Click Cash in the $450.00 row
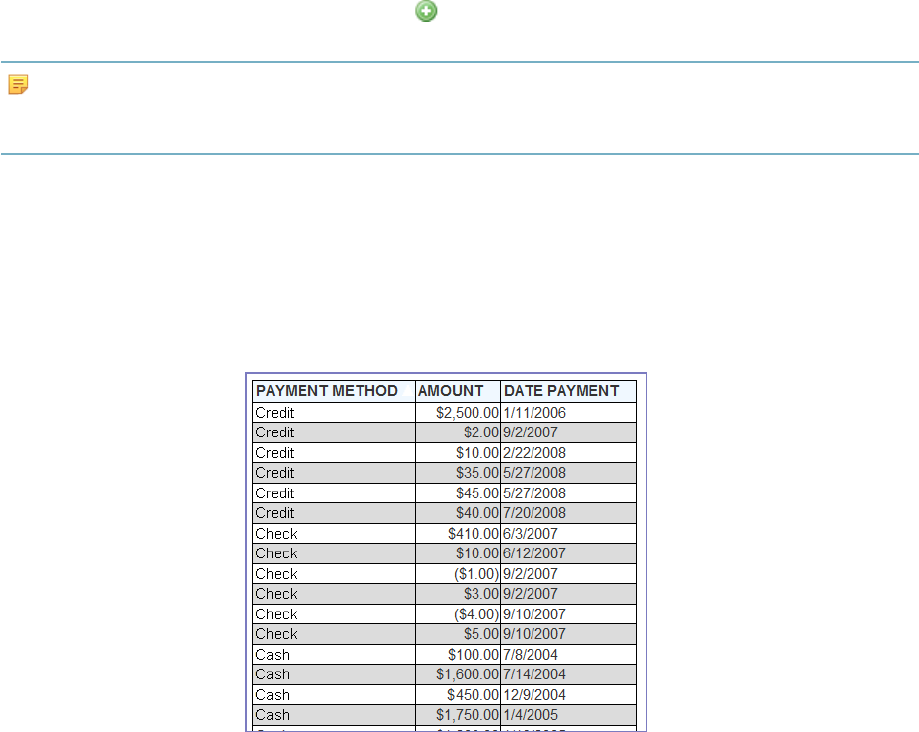919x732 pixels. pyautogui.click(x=333, y=696)
